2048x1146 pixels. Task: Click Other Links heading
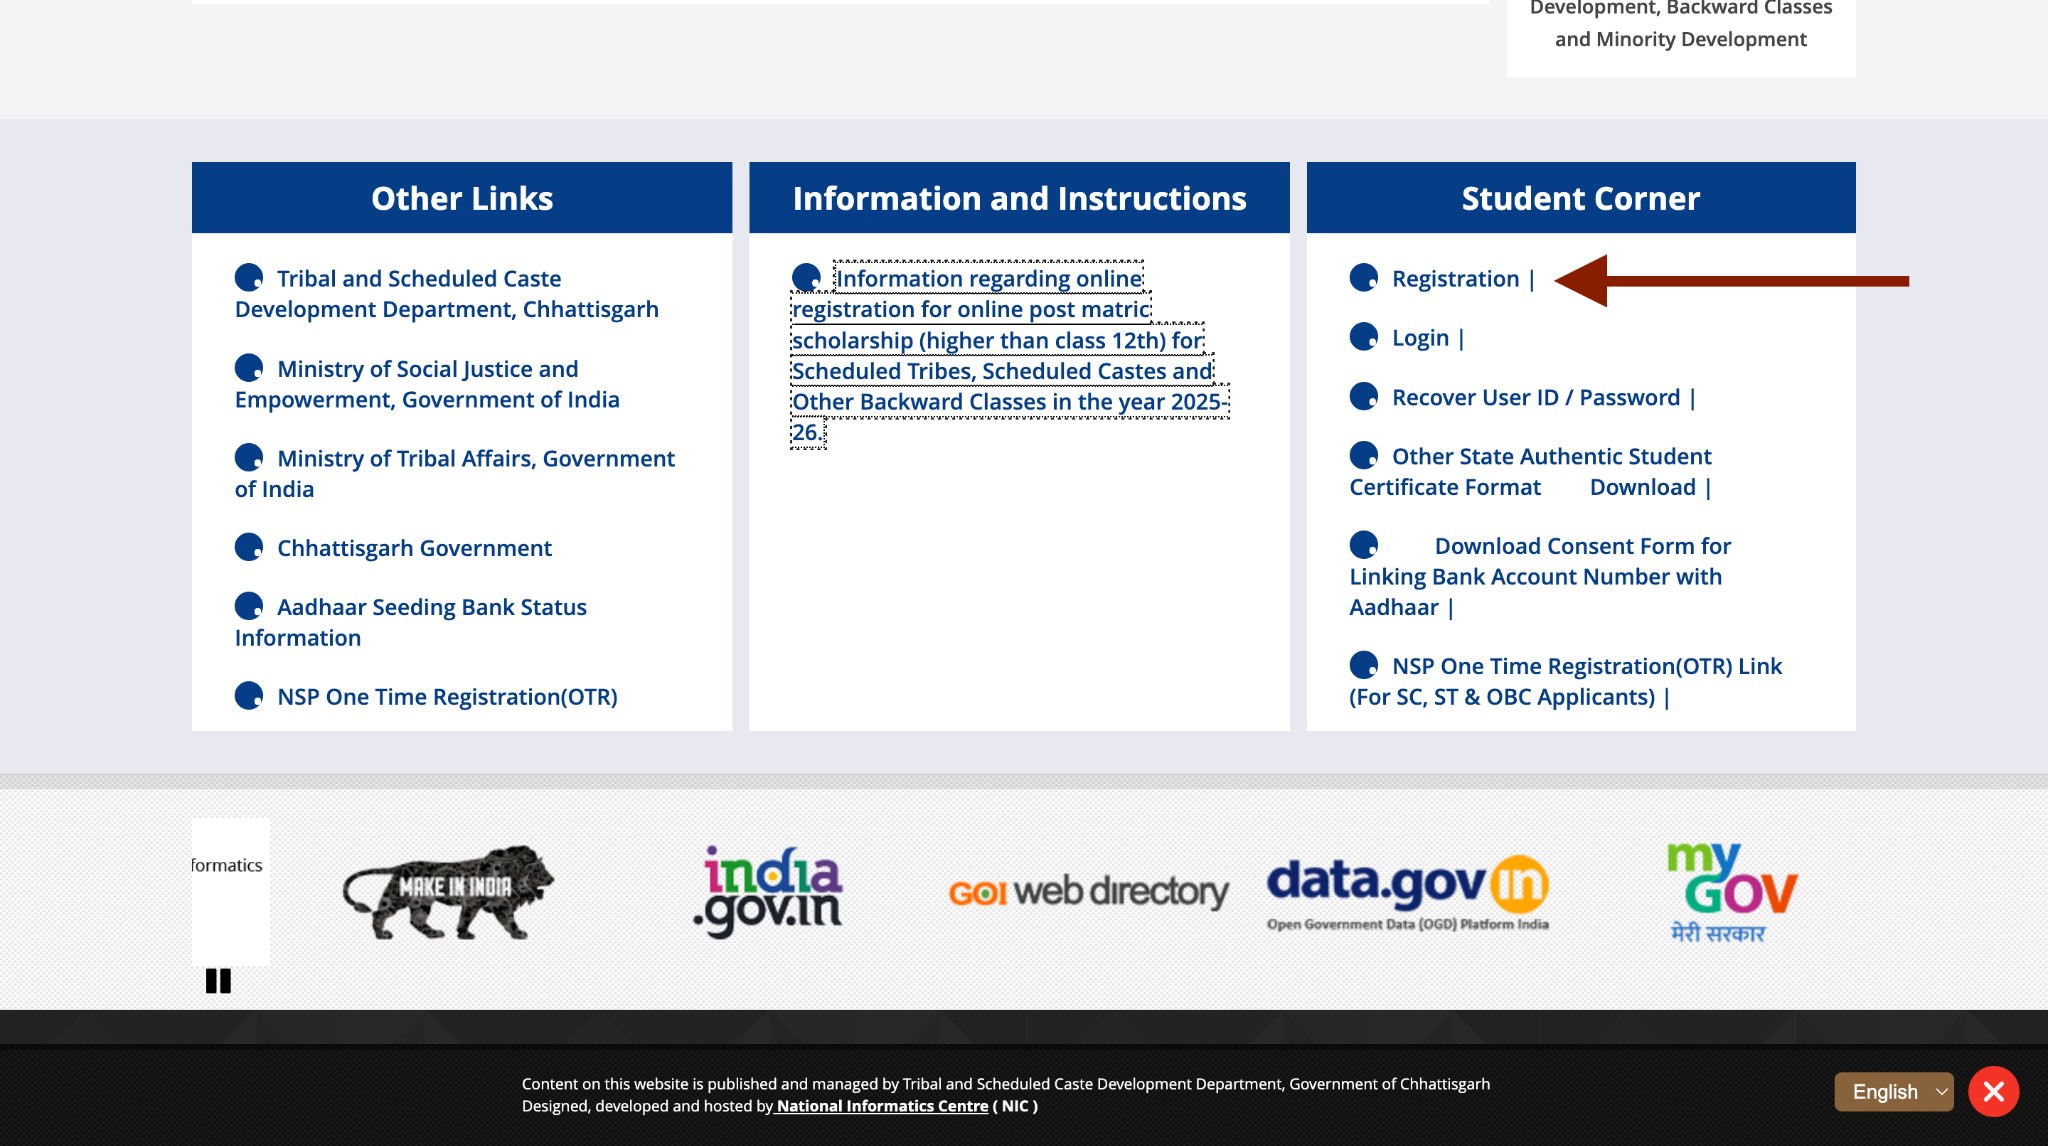(x=462, y=198)
